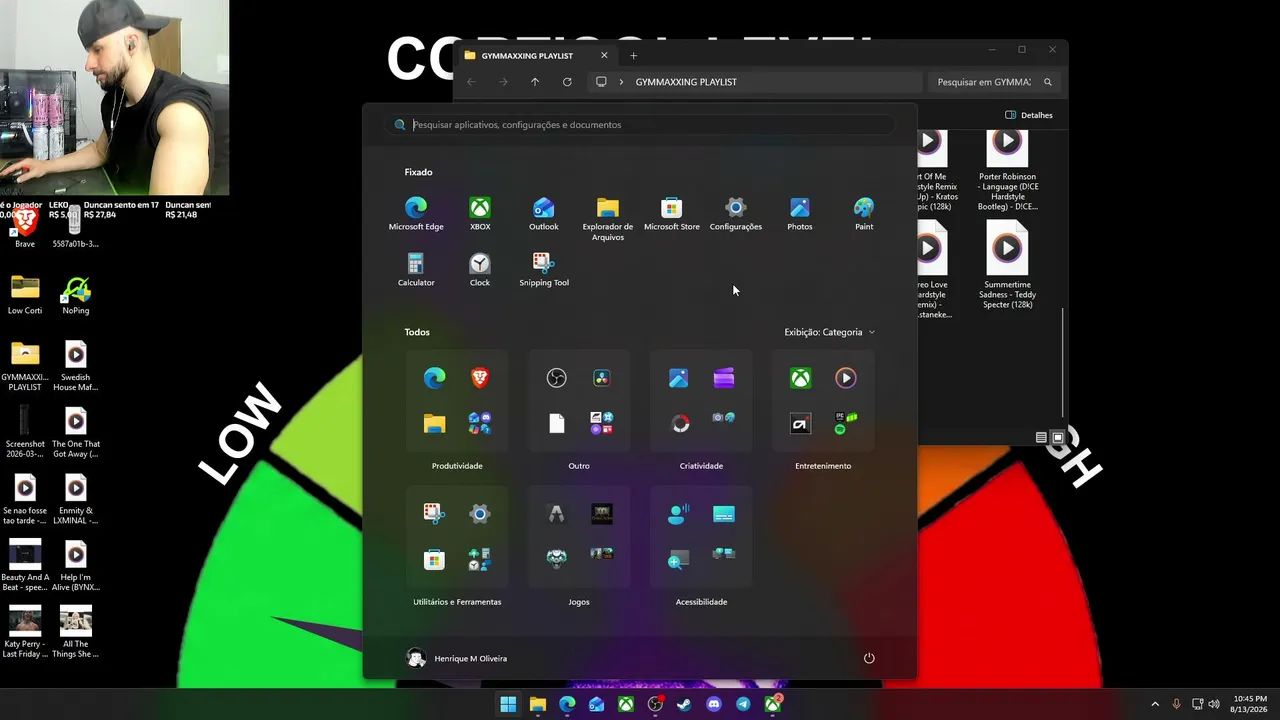Open Photos in the Criatividade group

tap(679, 378)
